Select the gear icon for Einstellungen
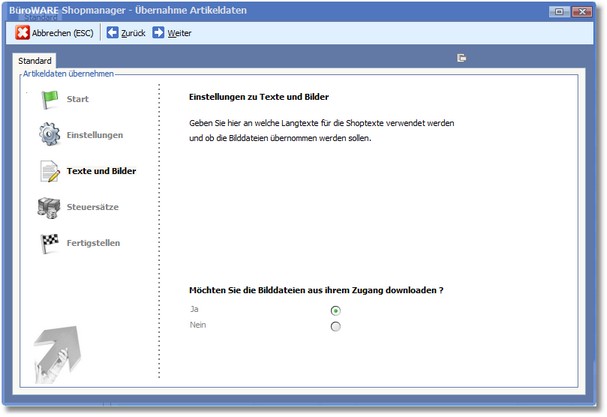The width and height of the screenshot is (607, 417). coord(50,135)
